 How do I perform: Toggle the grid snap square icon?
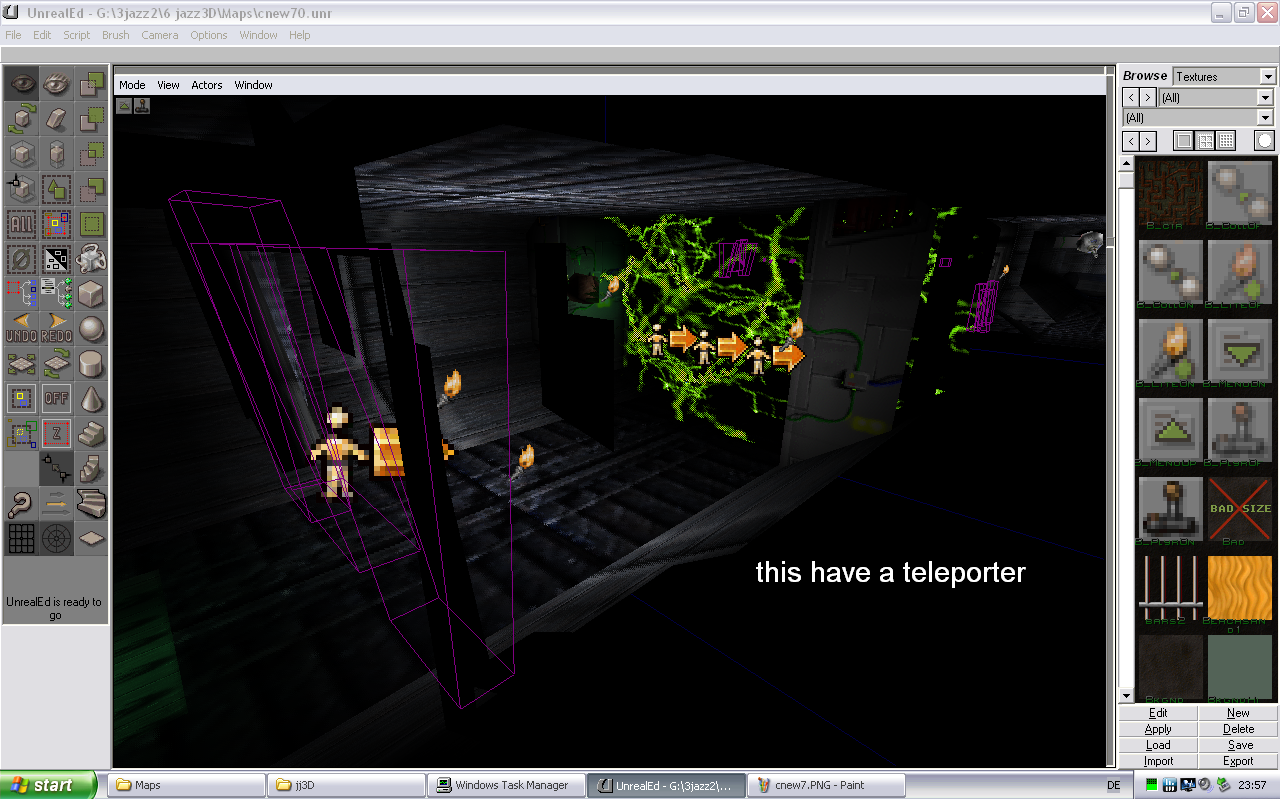tap(21, 400)
